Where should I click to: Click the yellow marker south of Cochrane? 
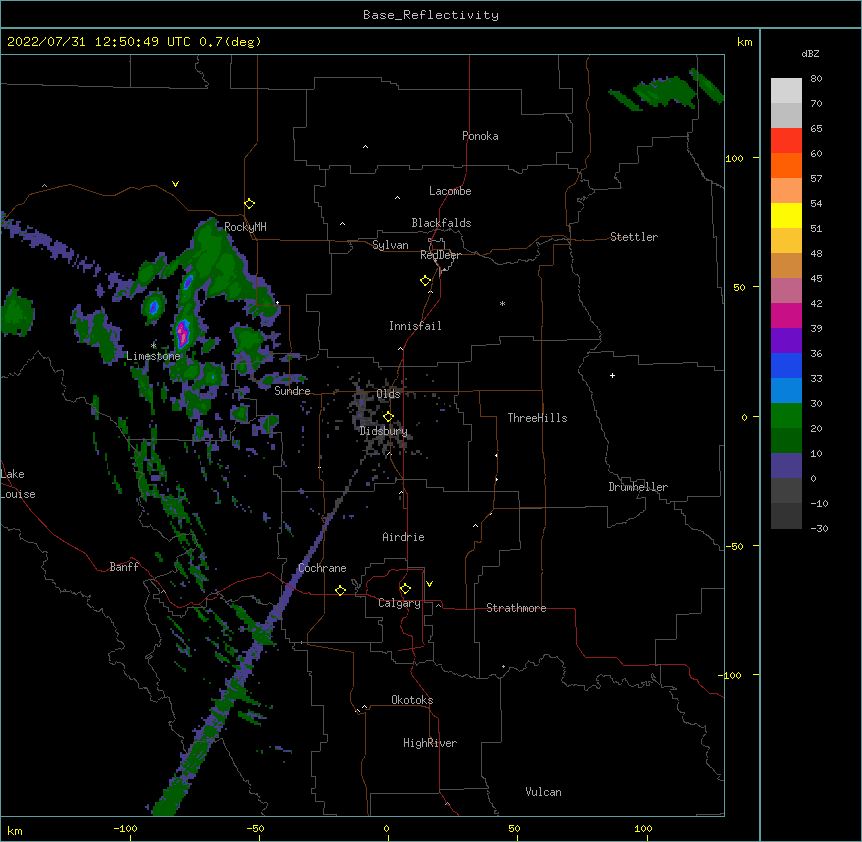tap(340, 590)
